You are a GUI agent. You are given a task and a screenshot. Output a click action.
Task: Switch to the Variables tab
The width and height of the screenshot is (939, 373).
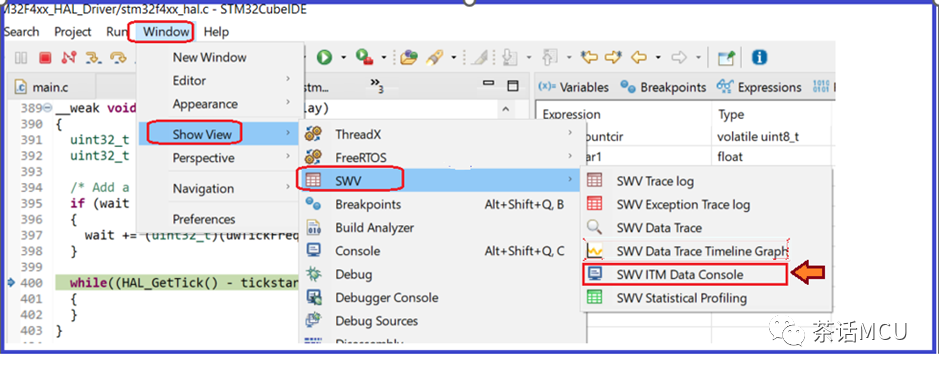coord(573,87)
